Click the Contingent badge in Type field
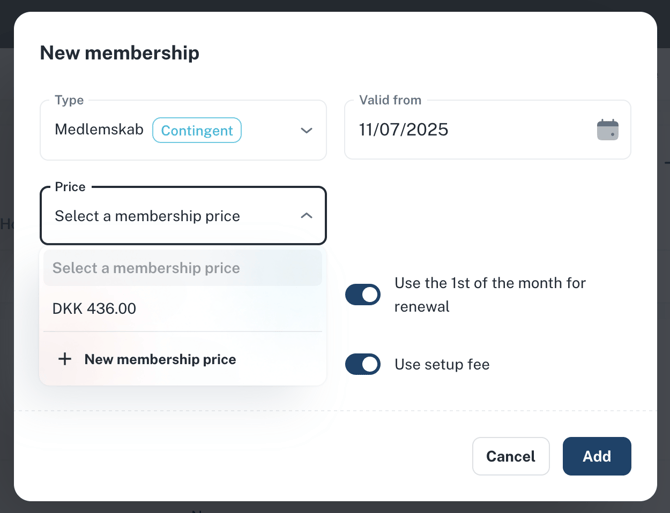 (x=197, y=130)
